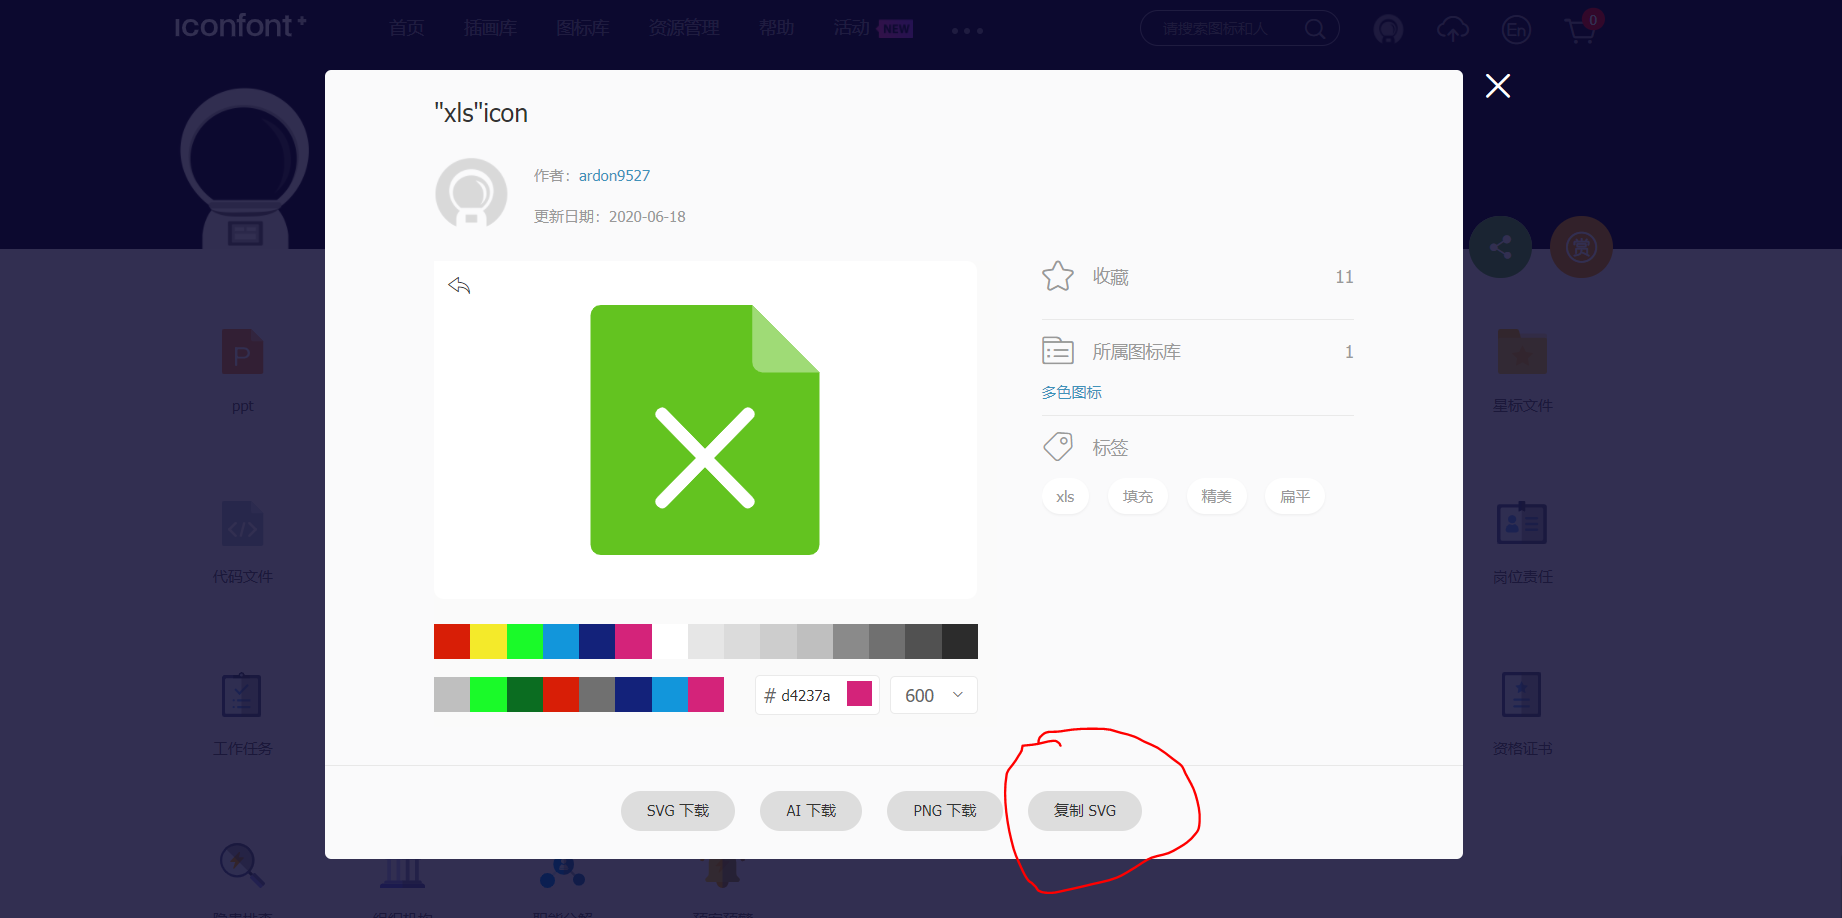Expand the 600 size dropdown
Viewport: 1842px width, 918px height.
(x=933, y=695)
